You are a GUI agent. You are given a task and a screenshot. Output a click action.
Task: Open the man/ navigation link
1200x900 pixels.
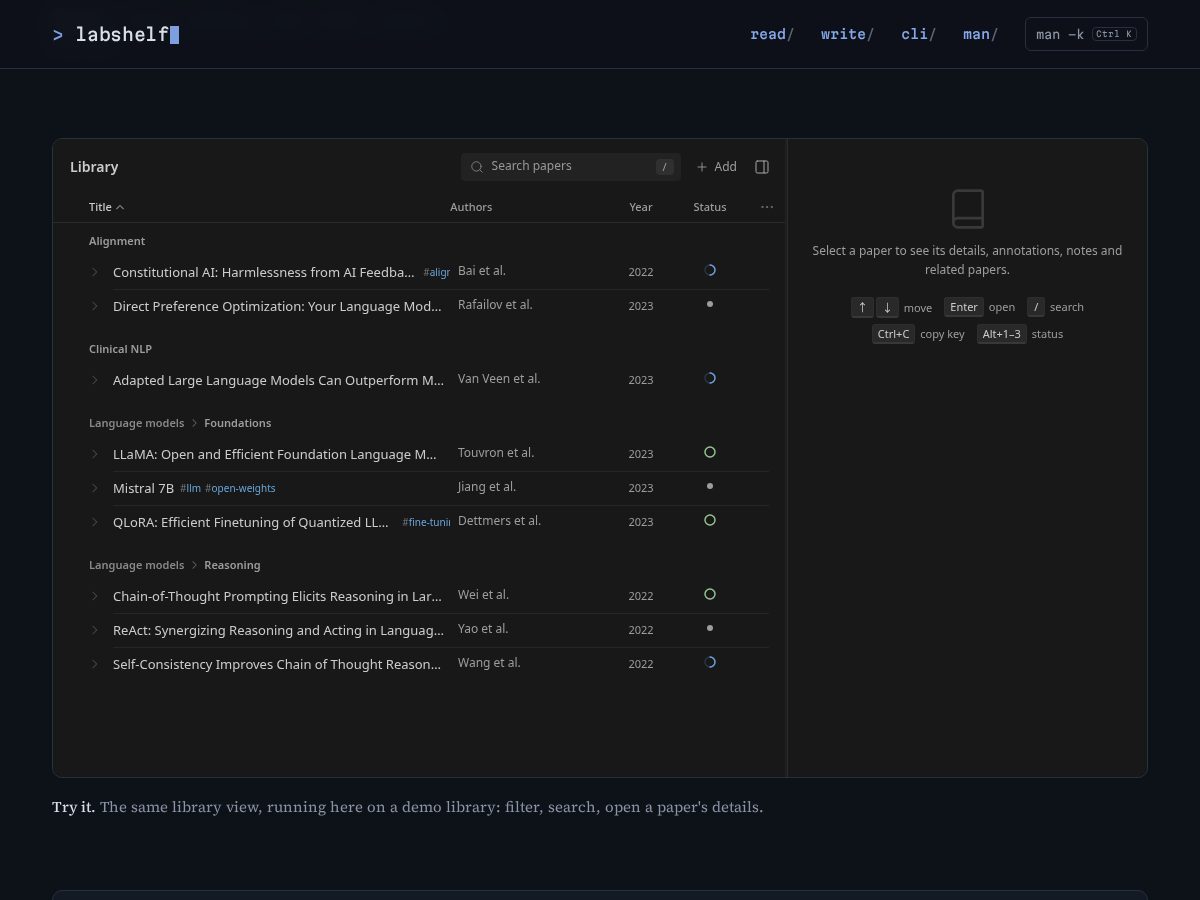pyautogui.click(x=980, y=34)
